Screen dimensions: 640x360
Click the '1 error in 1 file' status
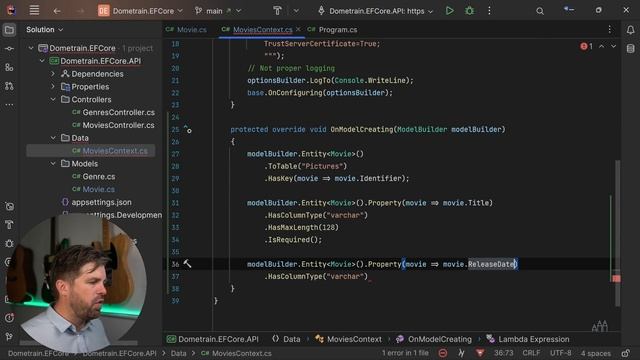tap(405, 353)
